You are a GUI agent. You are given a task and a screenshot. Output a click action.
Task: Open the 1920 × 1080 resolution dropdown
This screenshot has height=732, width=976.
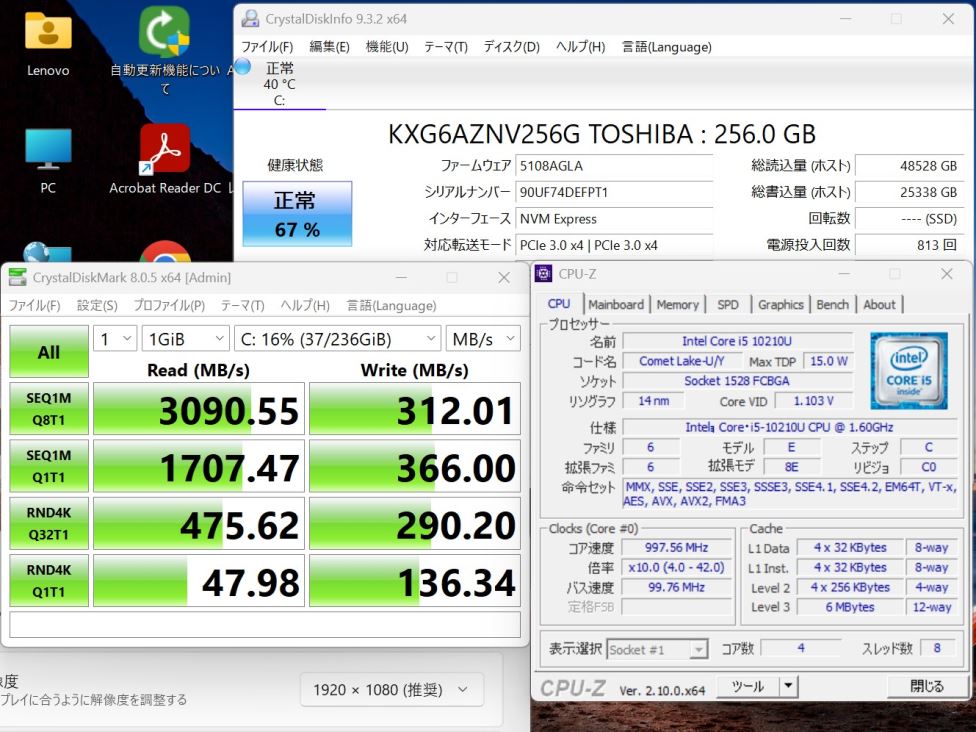click(x=391, y=689)
